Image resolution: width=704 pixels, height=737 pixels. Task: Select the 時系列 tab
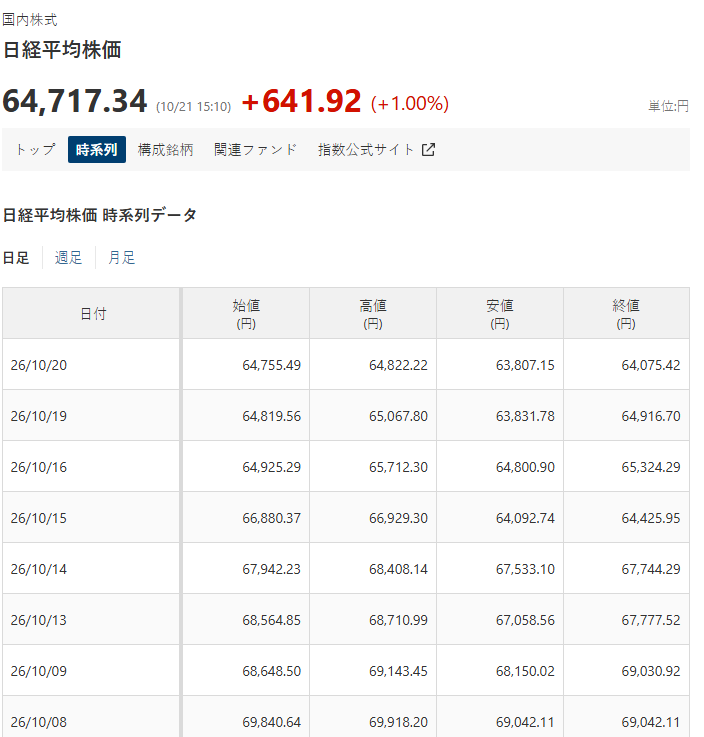tap(97, 149)
